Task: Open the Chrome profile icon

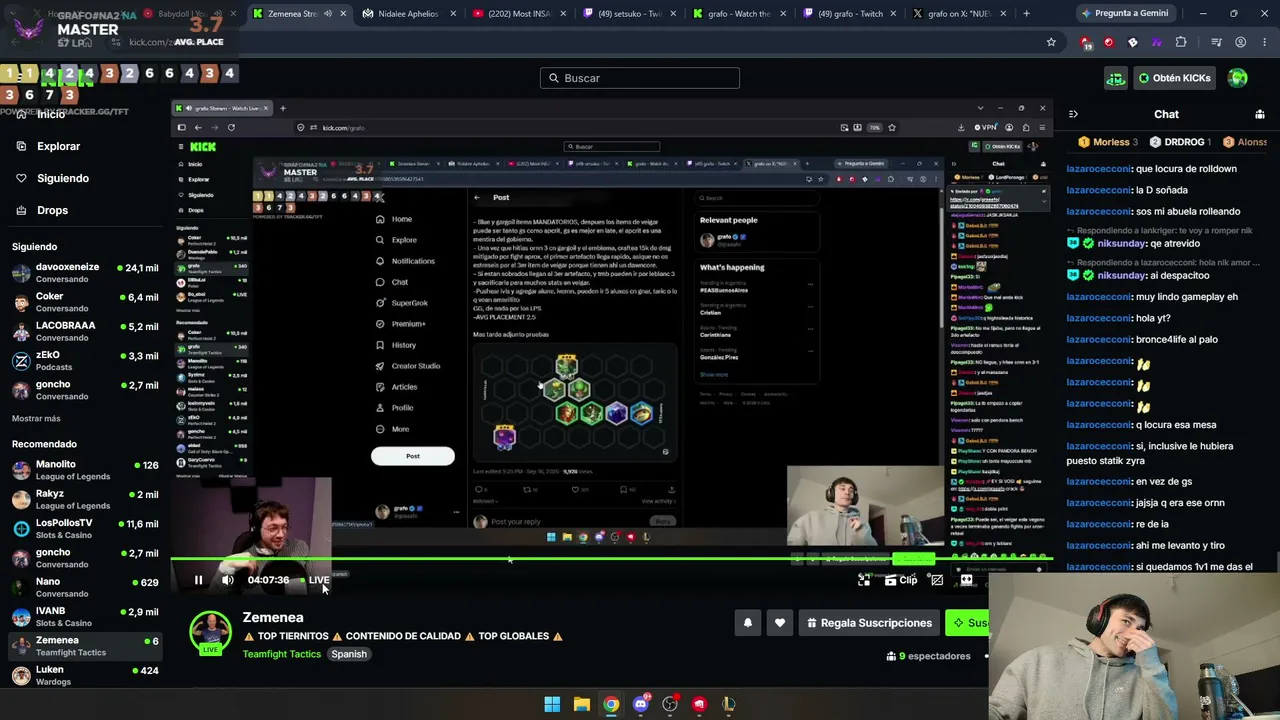Action: (1240, 42)
